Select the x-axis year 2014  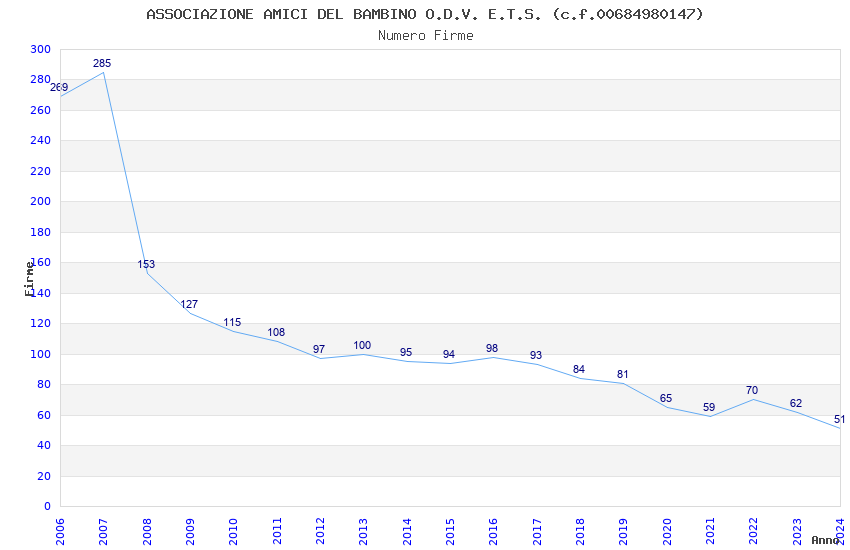(407, 532)
